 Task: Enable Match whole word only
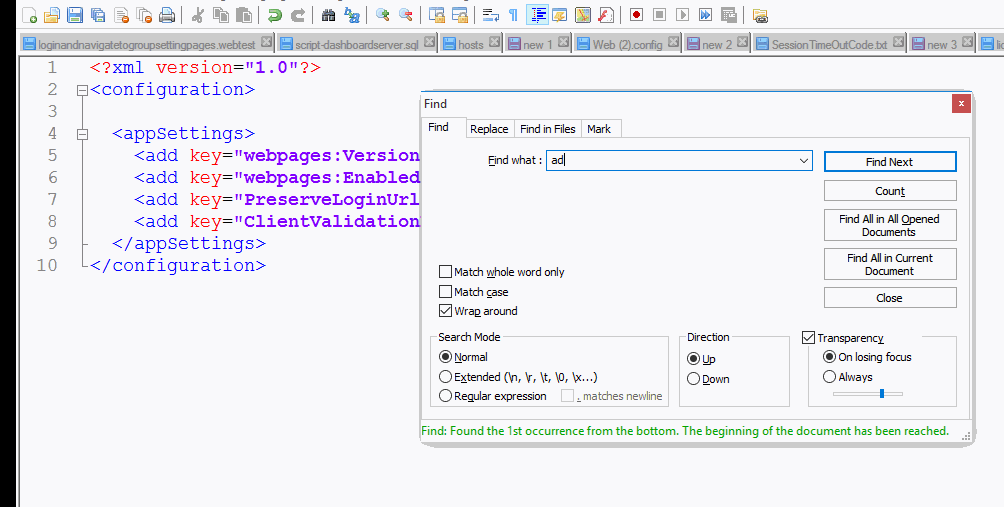(445, 272)
